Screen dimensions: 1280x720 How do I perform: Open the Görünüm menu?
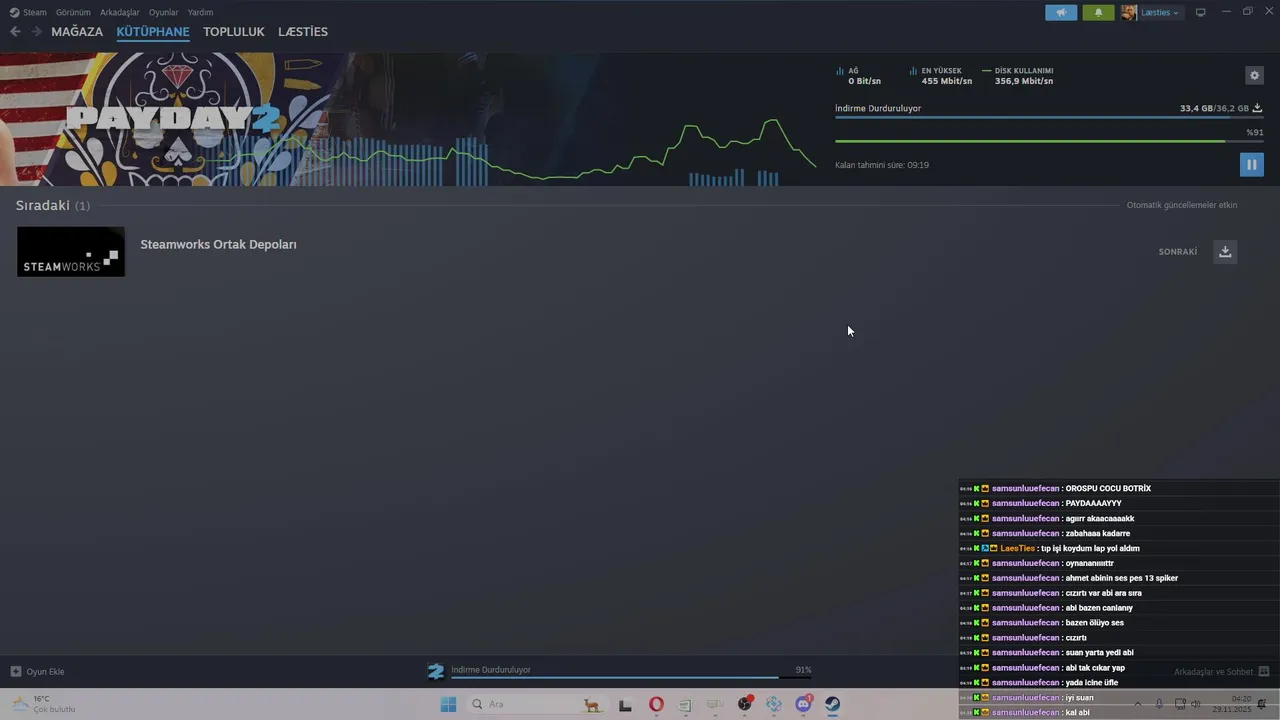(73, 13)
